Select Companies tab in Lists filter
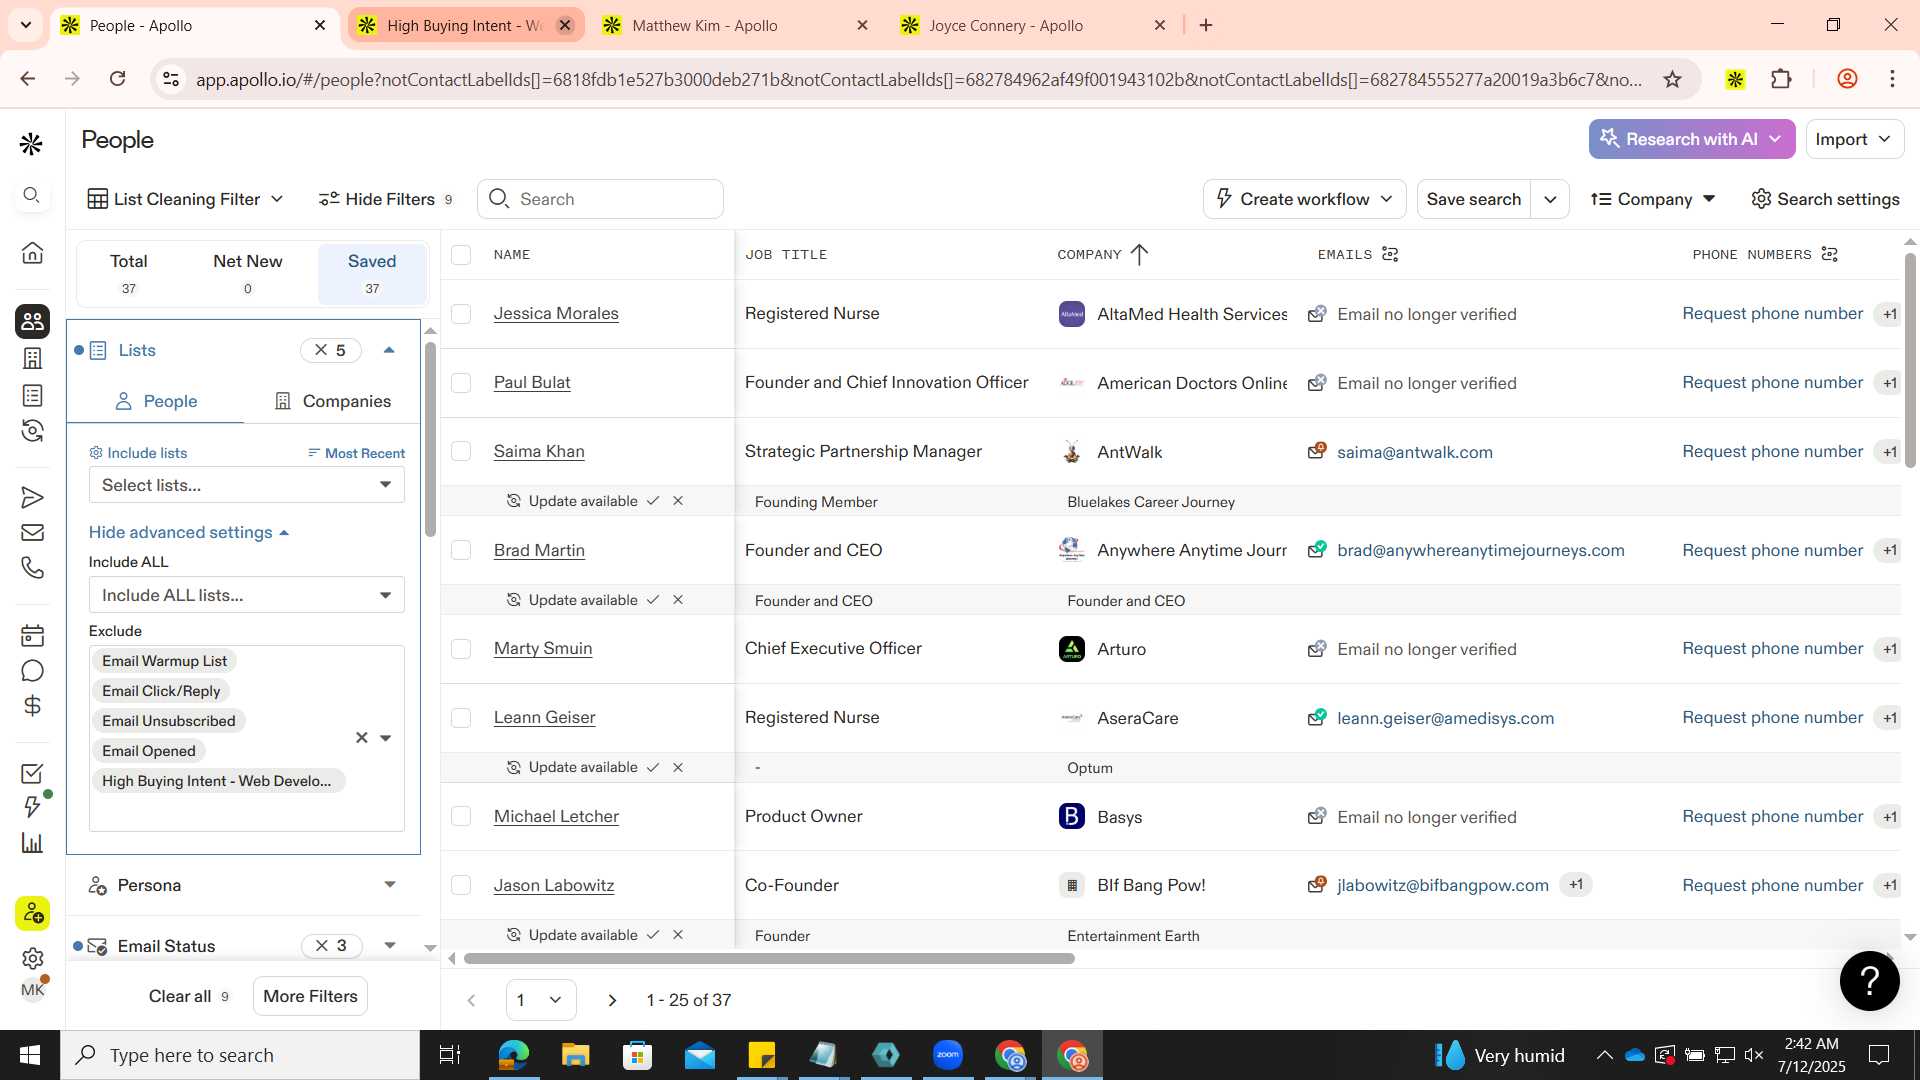The height and width of the screenshot is (1080, 1920). [333, 401]
